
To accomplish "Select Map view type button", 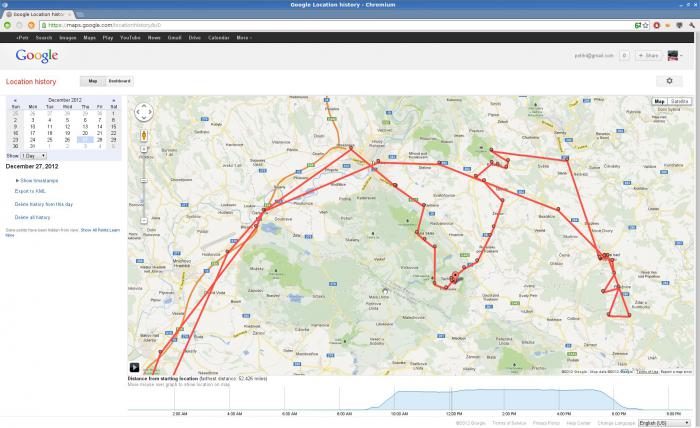I will click(x=659, y=101).
